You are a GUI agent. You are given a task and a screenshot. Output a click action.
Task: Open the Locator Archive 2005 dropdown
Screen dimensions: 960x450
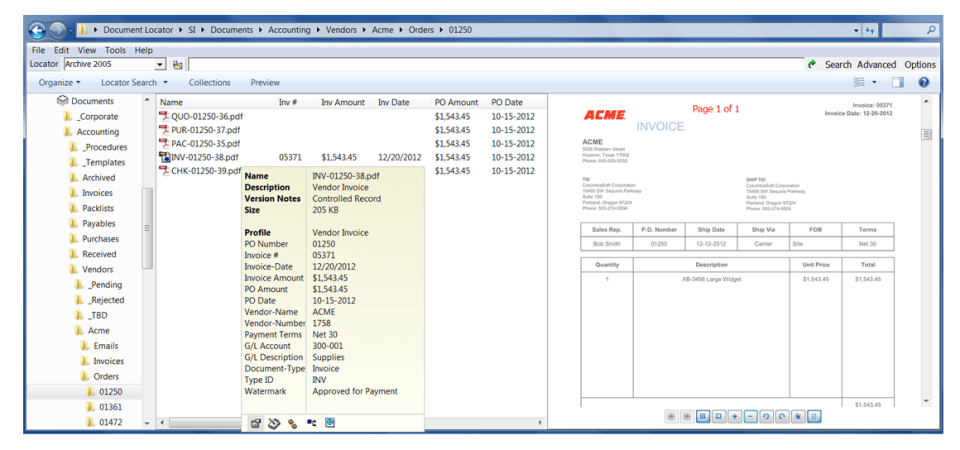pyautogui.click(x=160, y=64)
